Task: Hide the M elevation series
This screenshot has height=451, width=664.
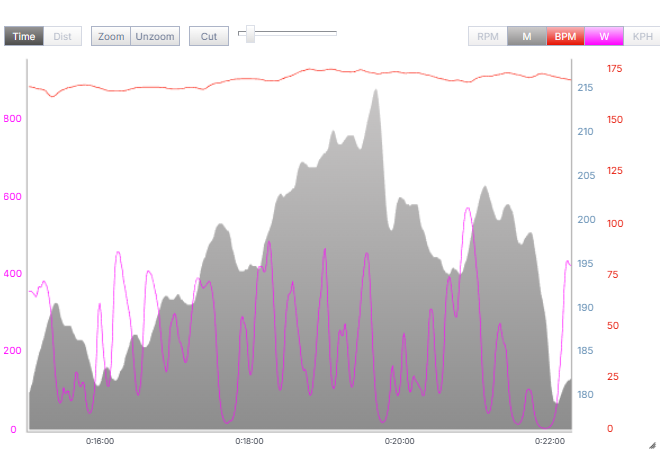Action: pyautogui.click(x=527, y=37)
